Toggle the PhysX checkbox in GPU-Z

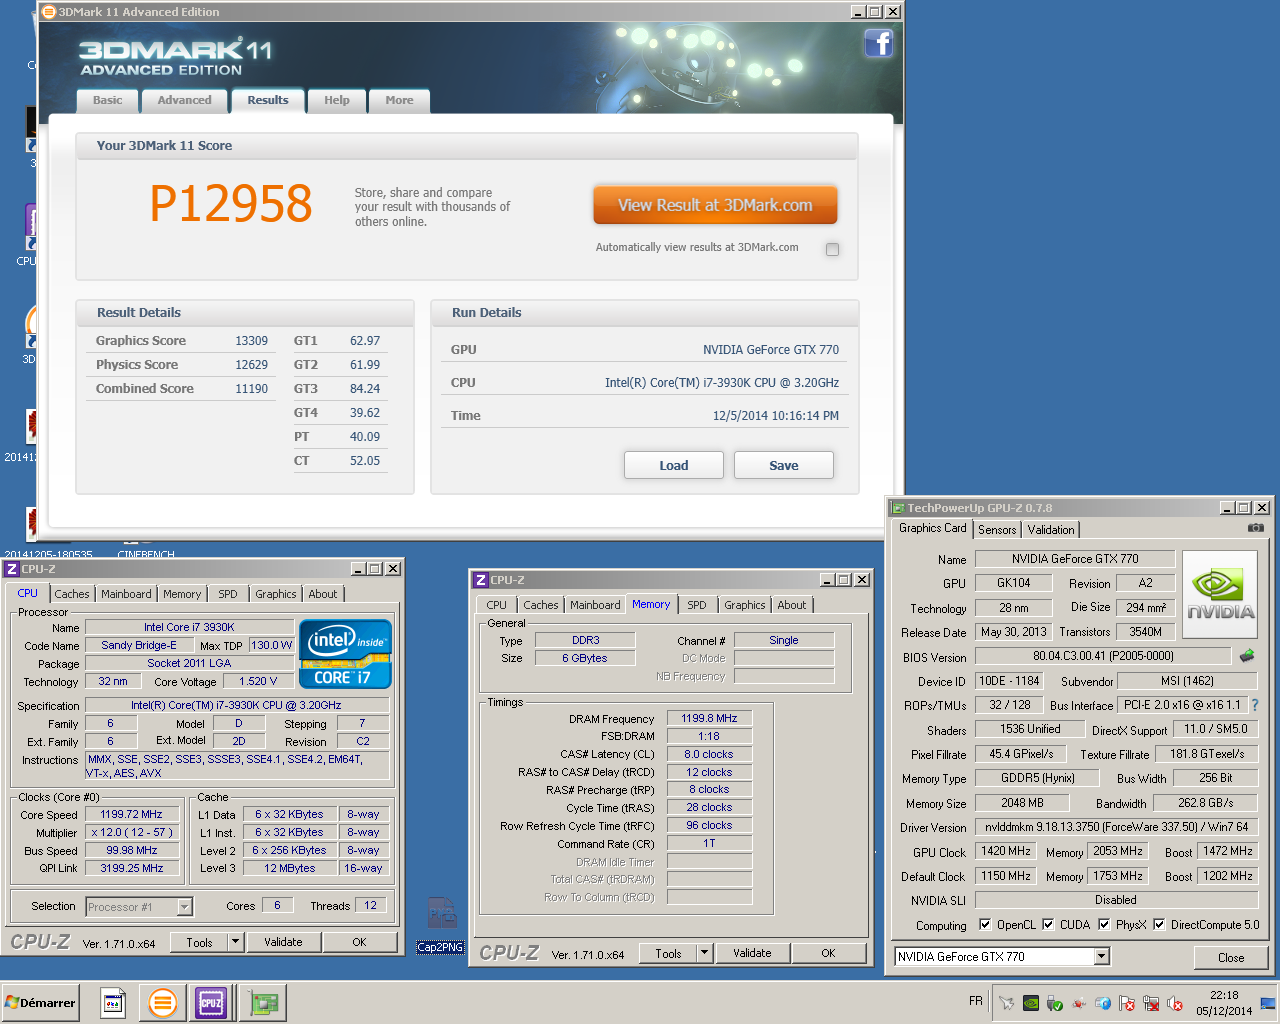[1104, 924]
